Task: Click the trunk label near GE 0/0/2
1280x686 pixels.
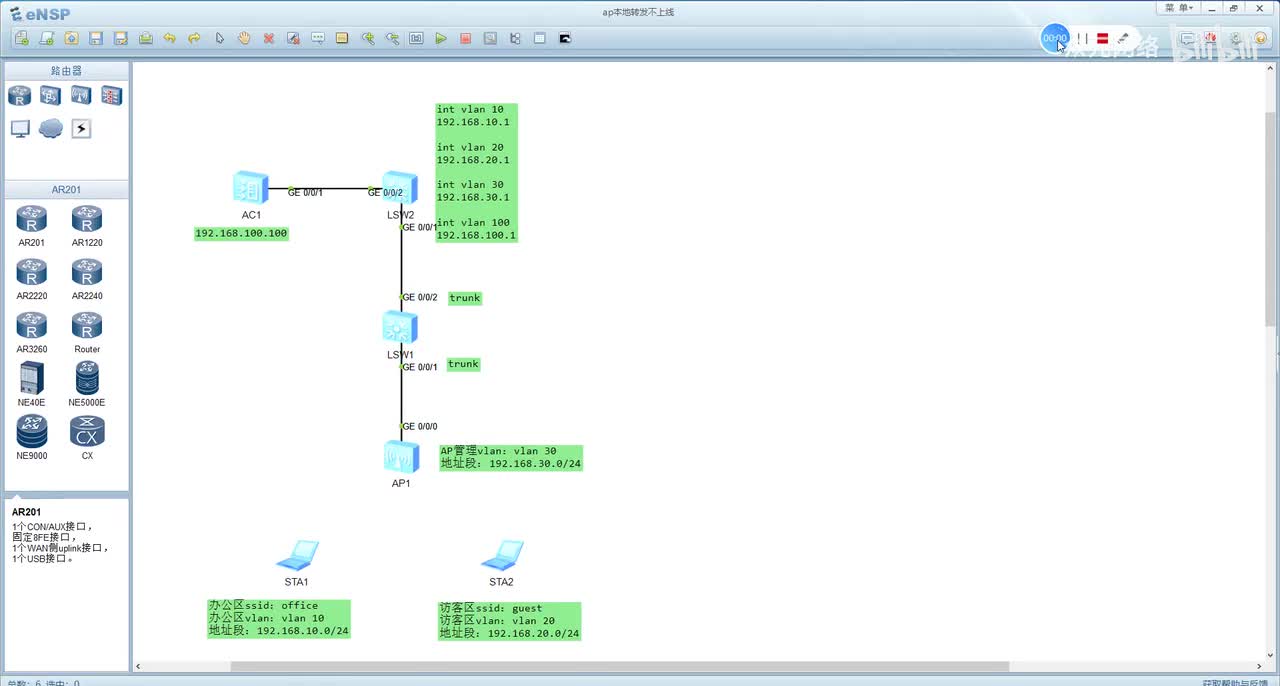Action: tap(465, 298)
